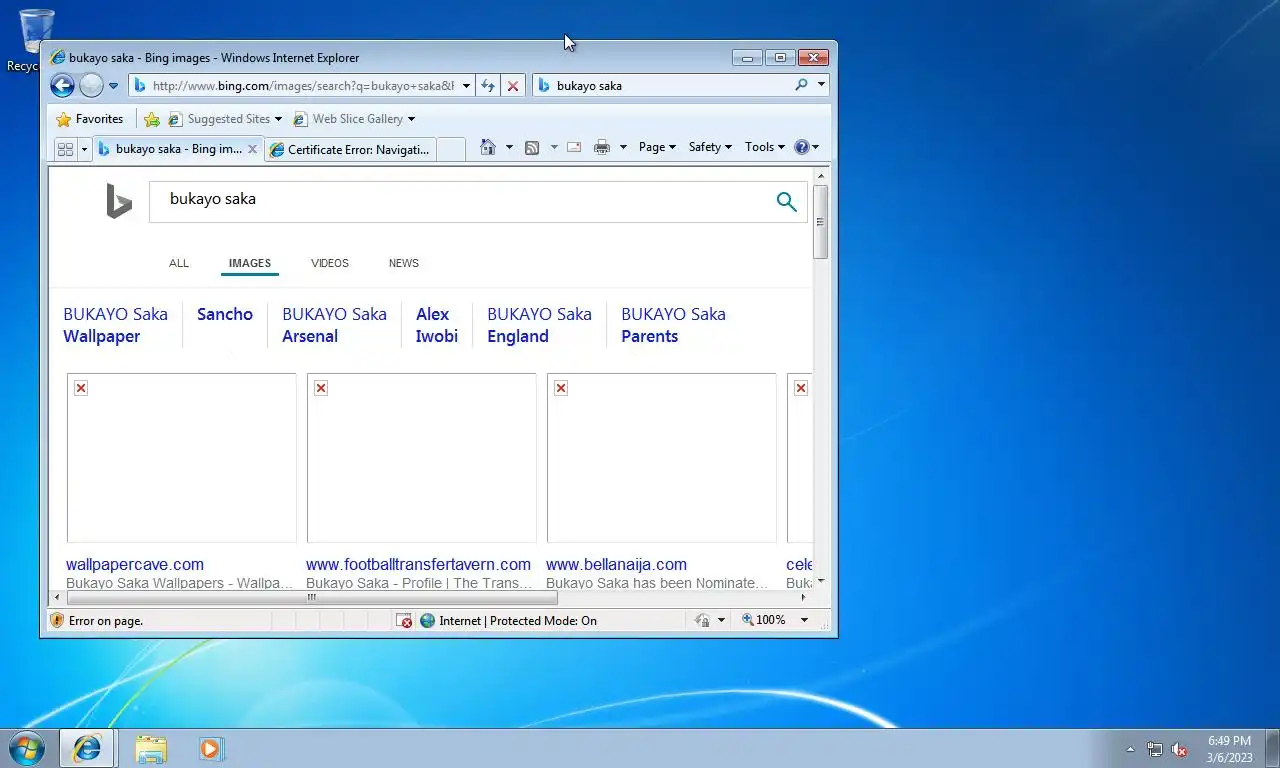Click the Add to Favorites Bar star icon
1280x768 pixels.
click(152, 119)
